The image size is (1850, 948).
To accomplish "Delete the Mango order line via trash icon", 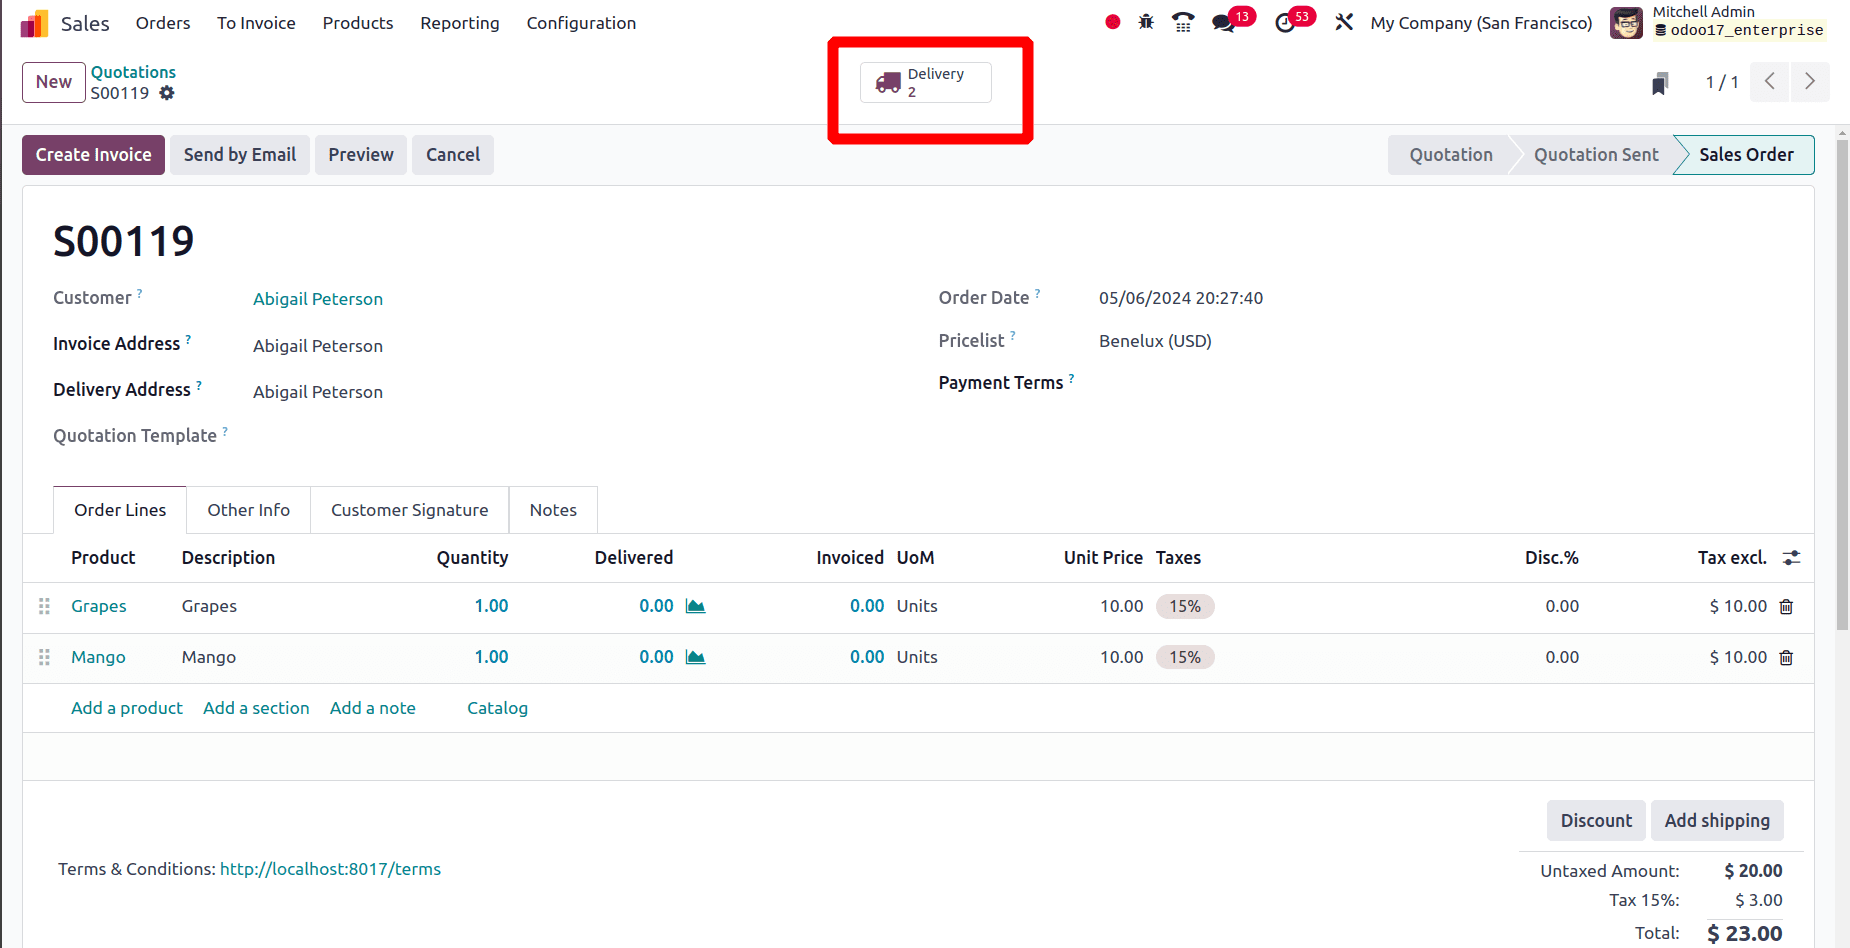I will point(1787,657).
